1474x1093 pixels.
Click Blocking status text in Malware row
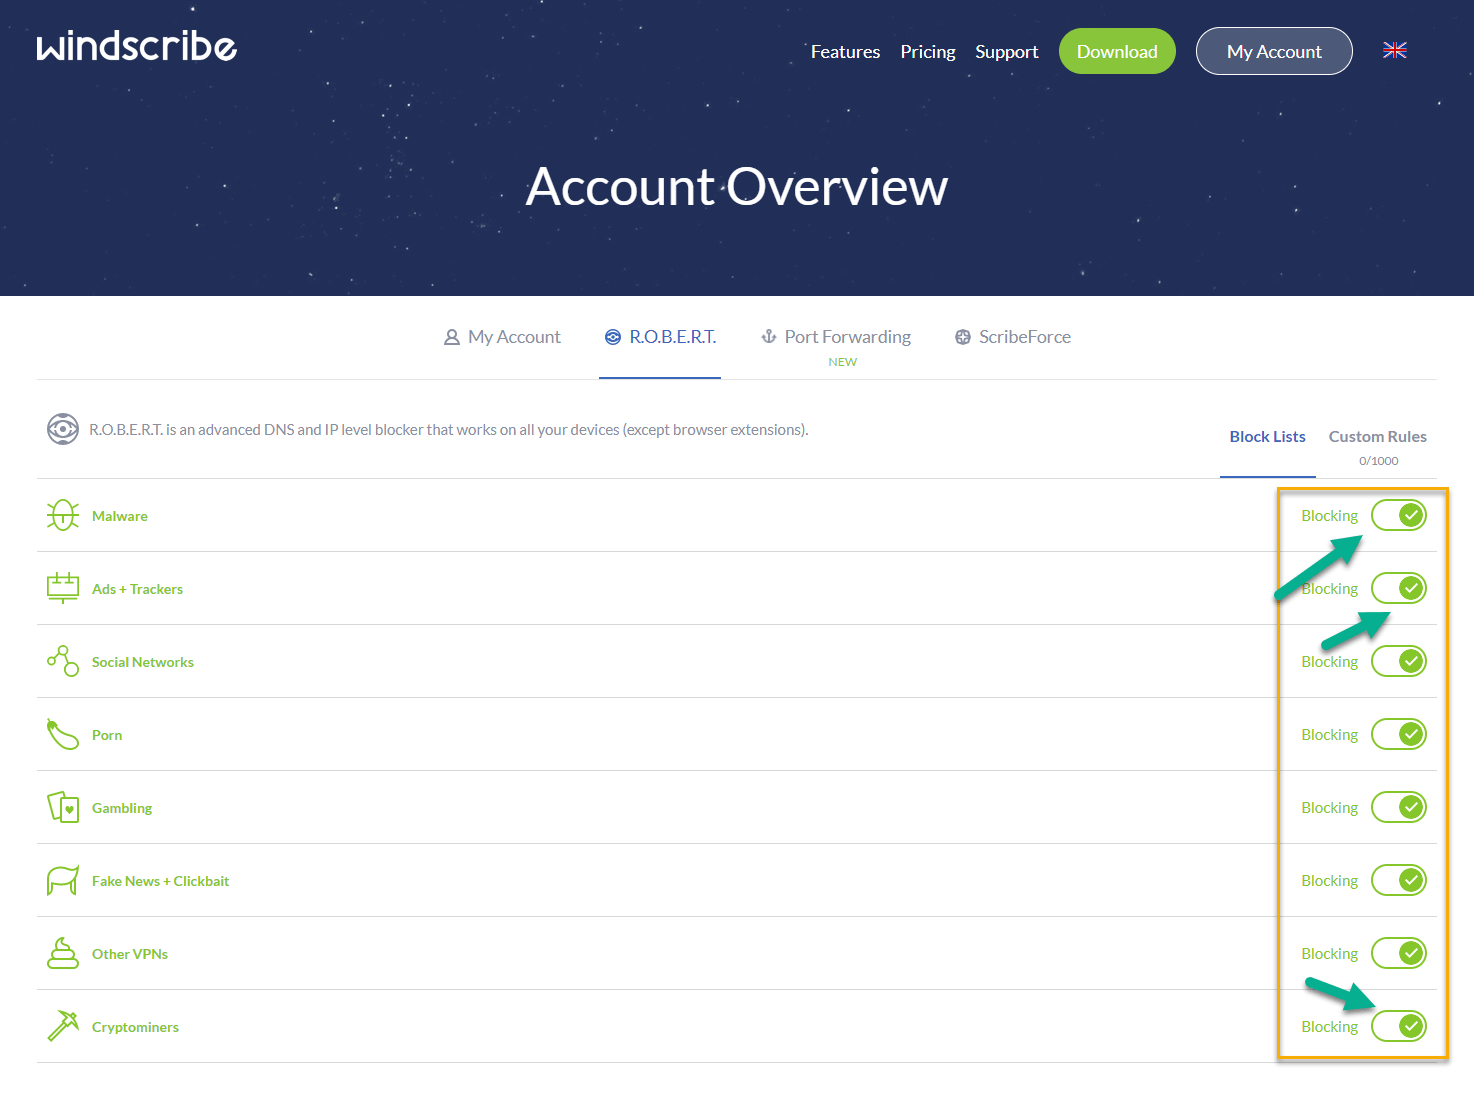click(1329, 516)
